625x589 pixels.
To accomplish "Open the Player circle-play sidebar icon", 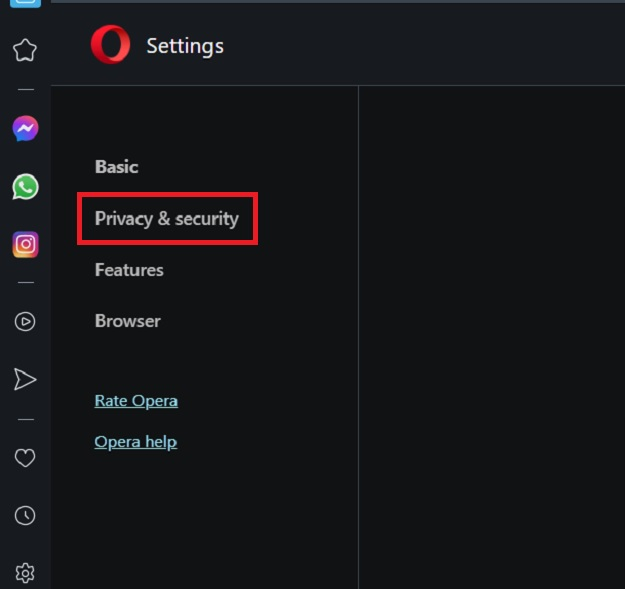I will click(25, 321).
